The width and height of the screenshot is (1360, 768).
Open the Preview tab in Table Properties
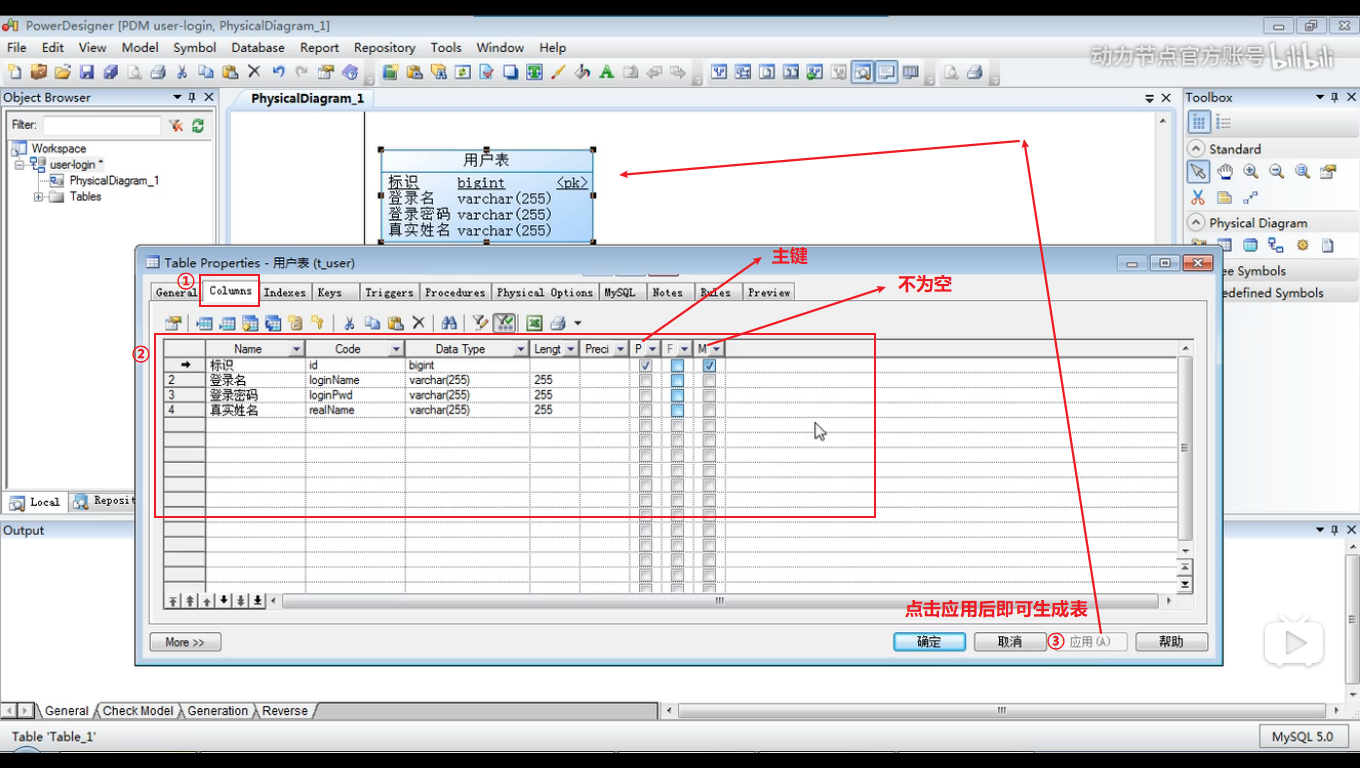point(769,292)
